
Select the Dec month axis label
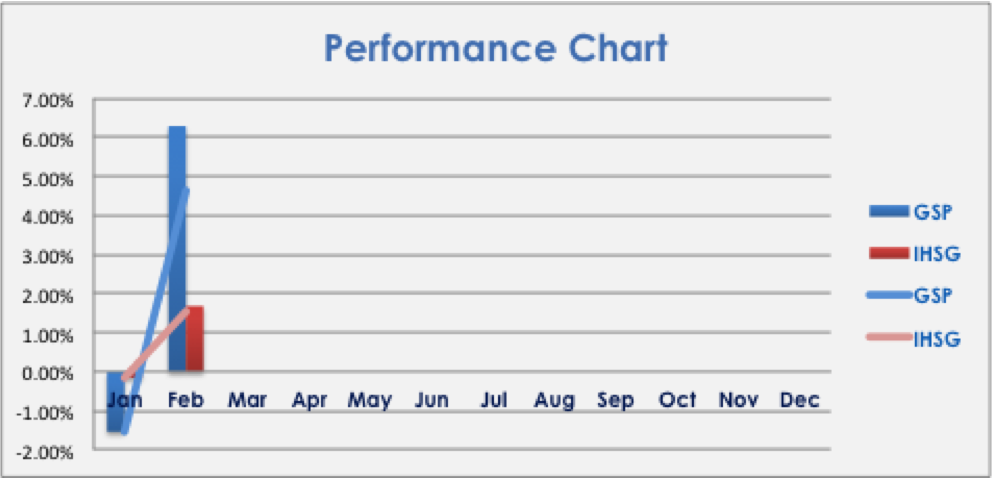click(800, 401)
